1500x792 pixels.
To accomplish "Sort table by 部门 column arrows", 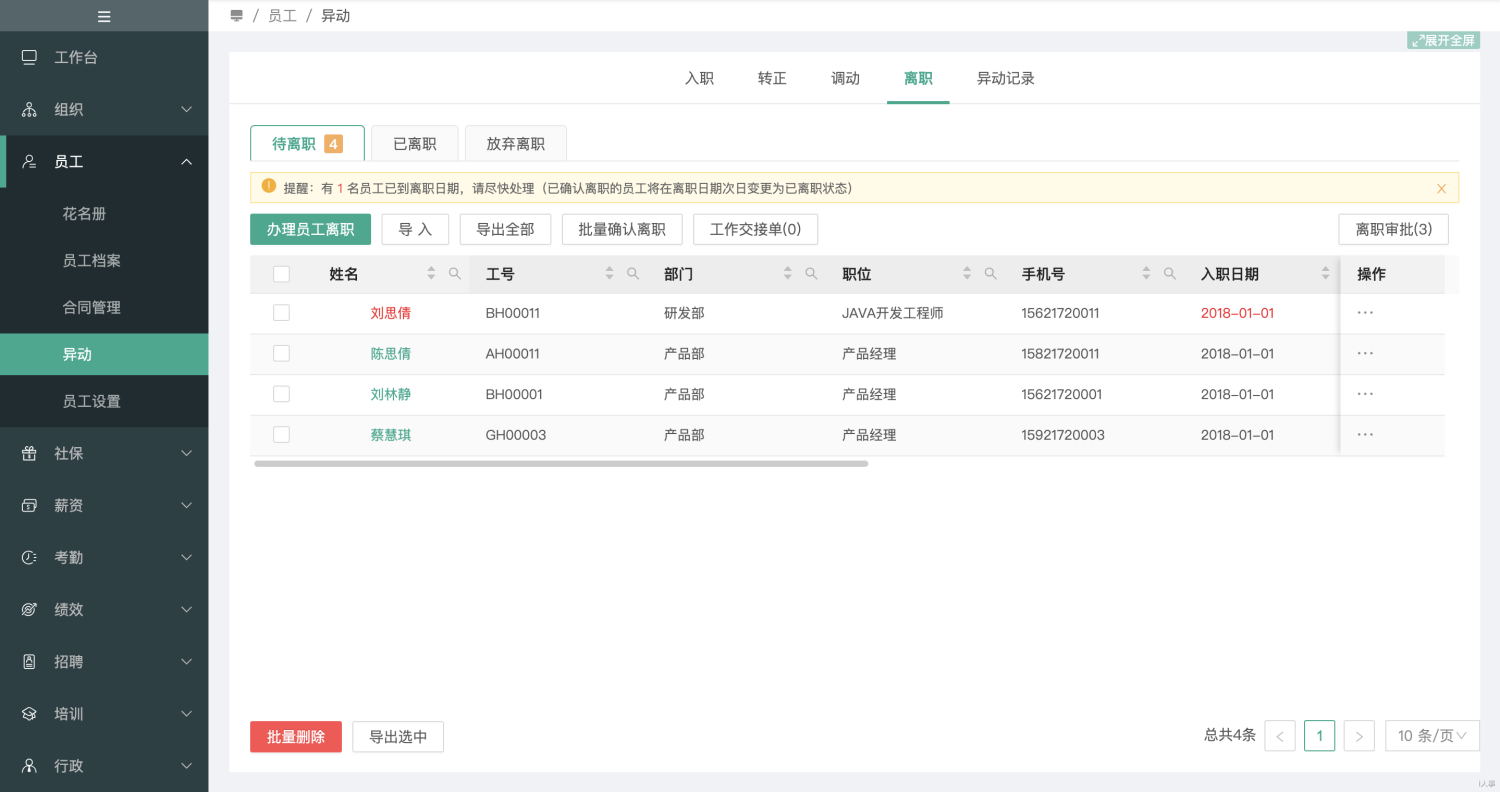I will point(788,273).
